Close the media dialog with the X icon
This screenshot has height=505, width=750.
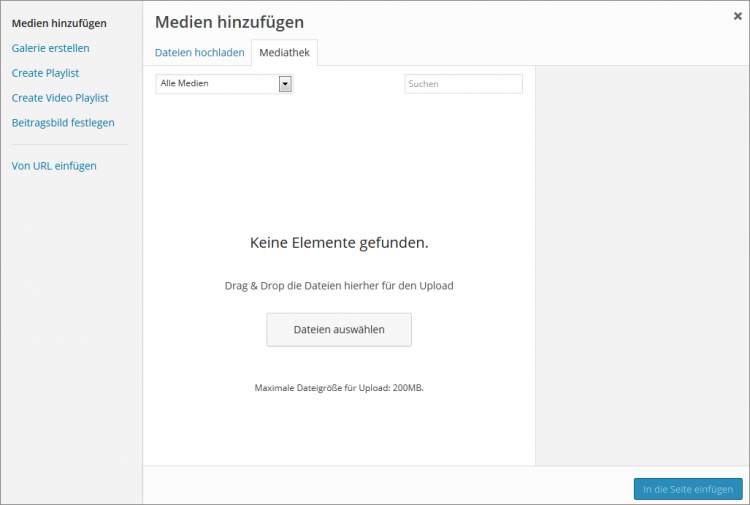pyautogui.click(x=737, y=16)
